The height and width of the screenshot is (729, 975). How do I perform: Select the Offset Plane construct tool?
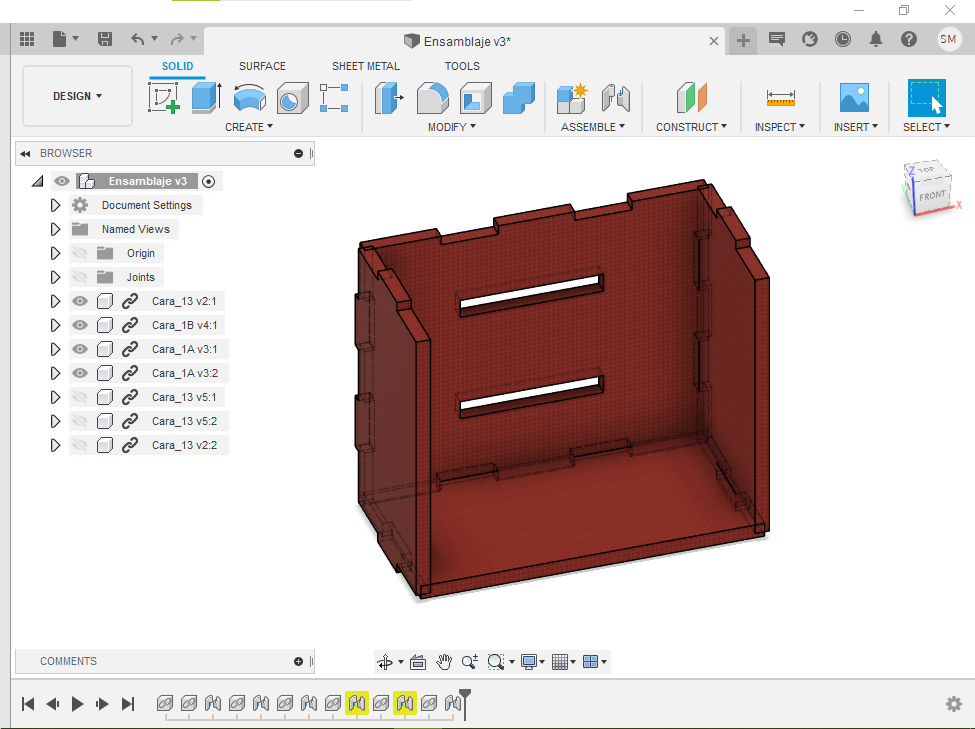tap(691, 98)
